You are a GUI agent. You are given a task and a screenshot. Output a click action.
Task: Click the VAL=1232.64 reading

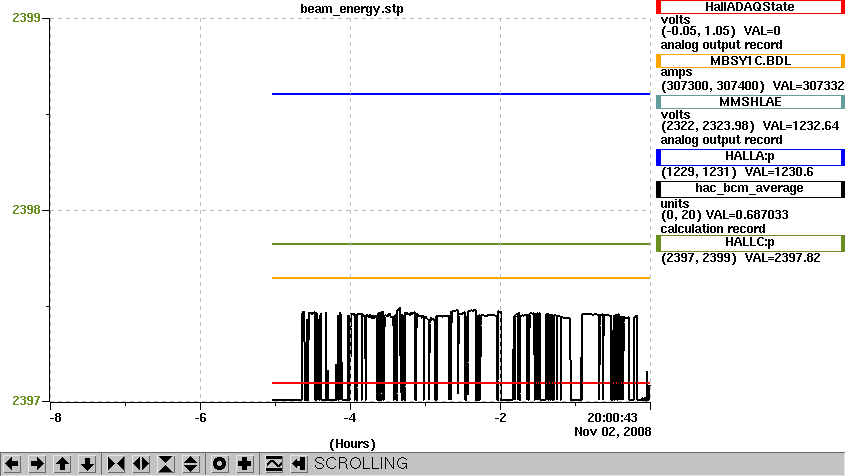pos(801,126)
